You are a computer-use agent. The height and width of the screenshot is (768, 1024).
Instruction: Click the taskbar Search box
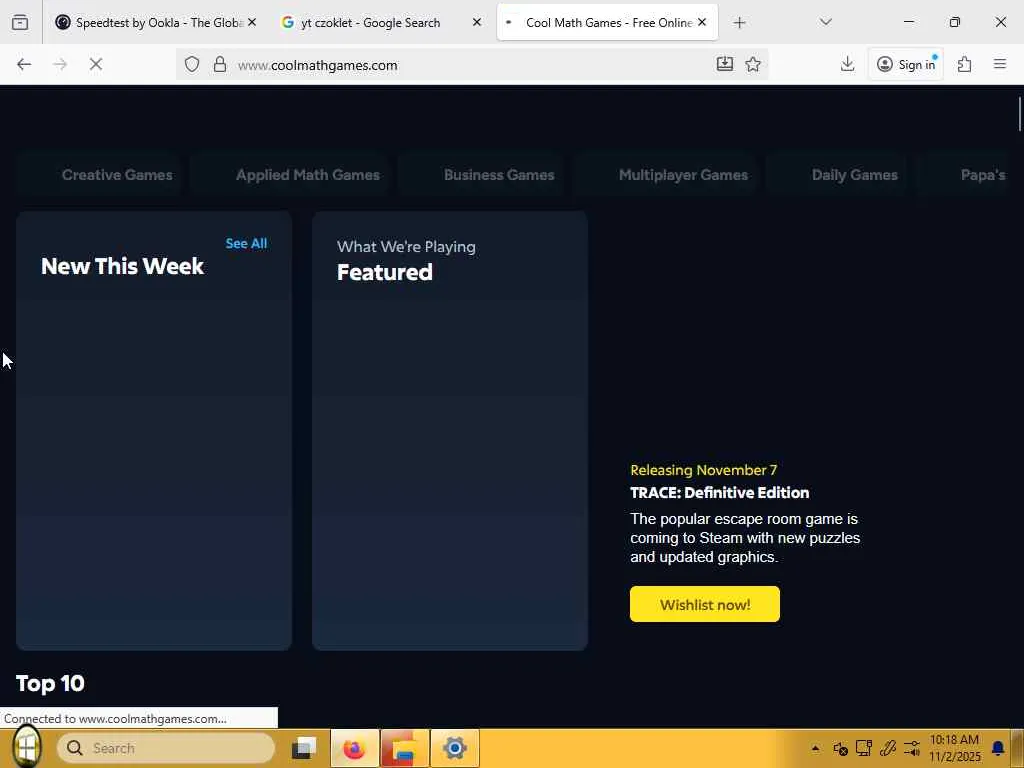(x=166, y=748)
